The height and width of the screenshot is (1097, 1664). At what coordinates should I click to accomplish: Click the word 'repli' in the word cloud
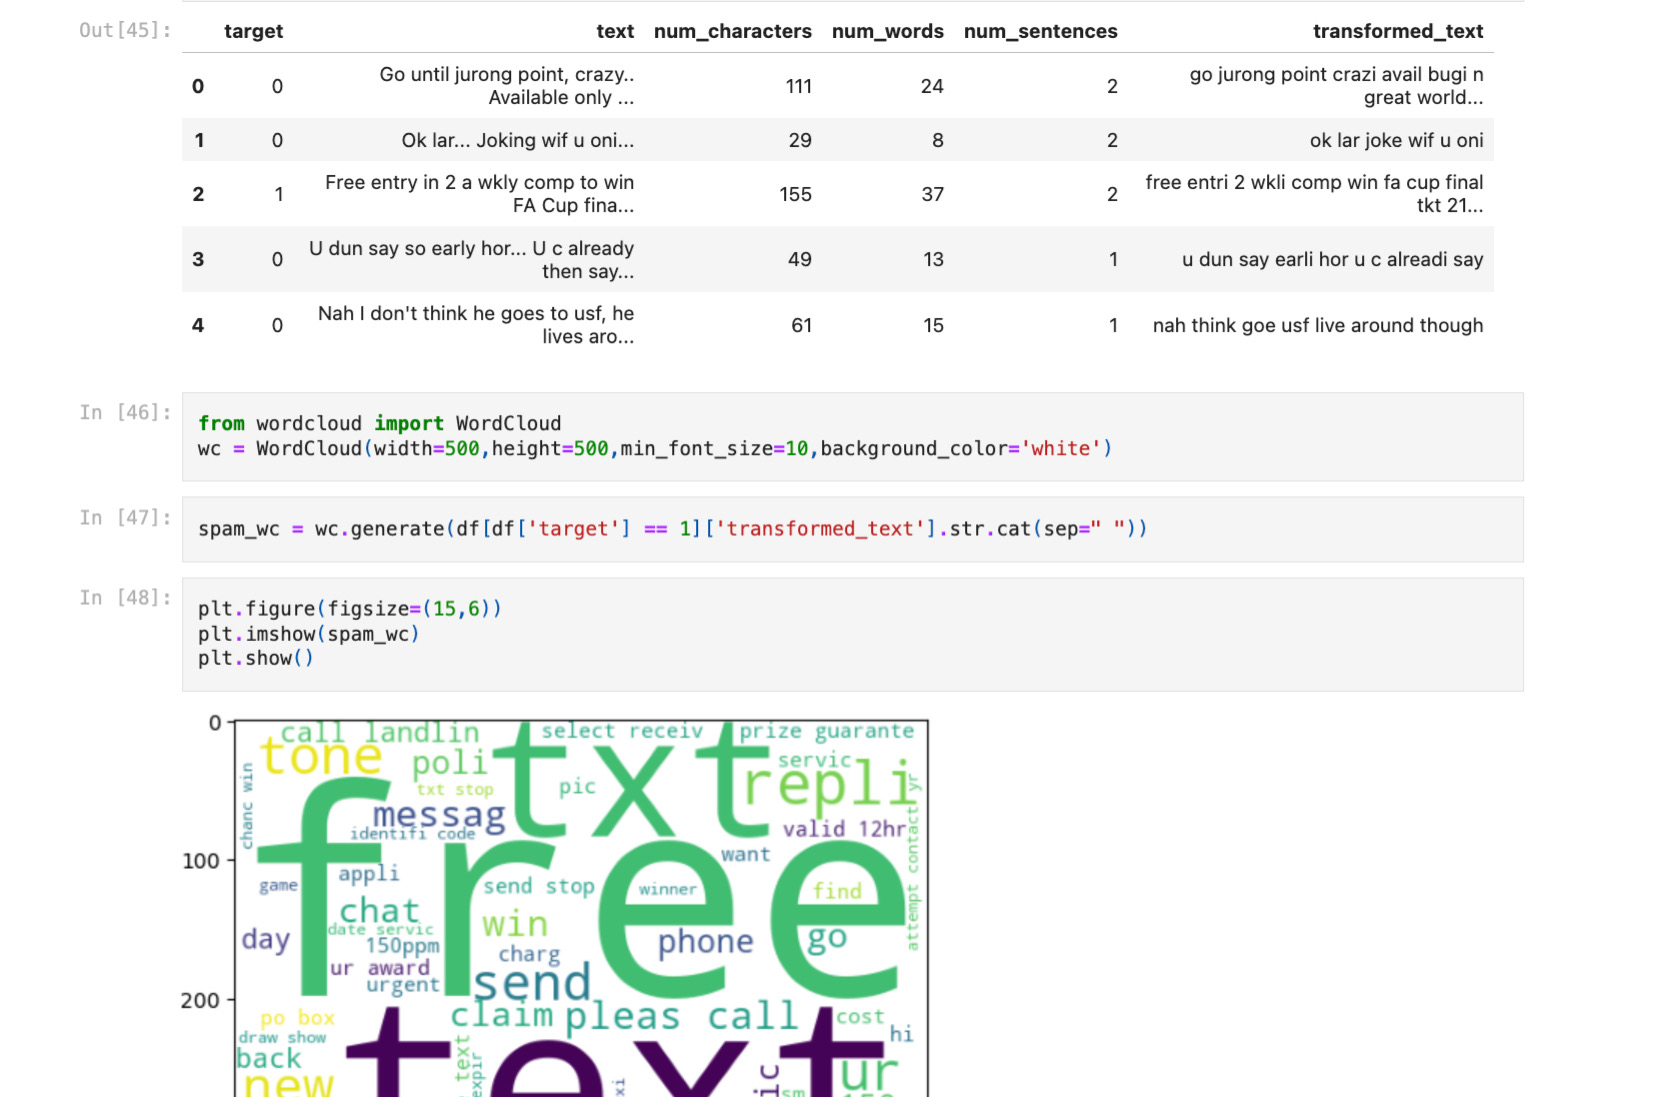(x=829, y=783)
